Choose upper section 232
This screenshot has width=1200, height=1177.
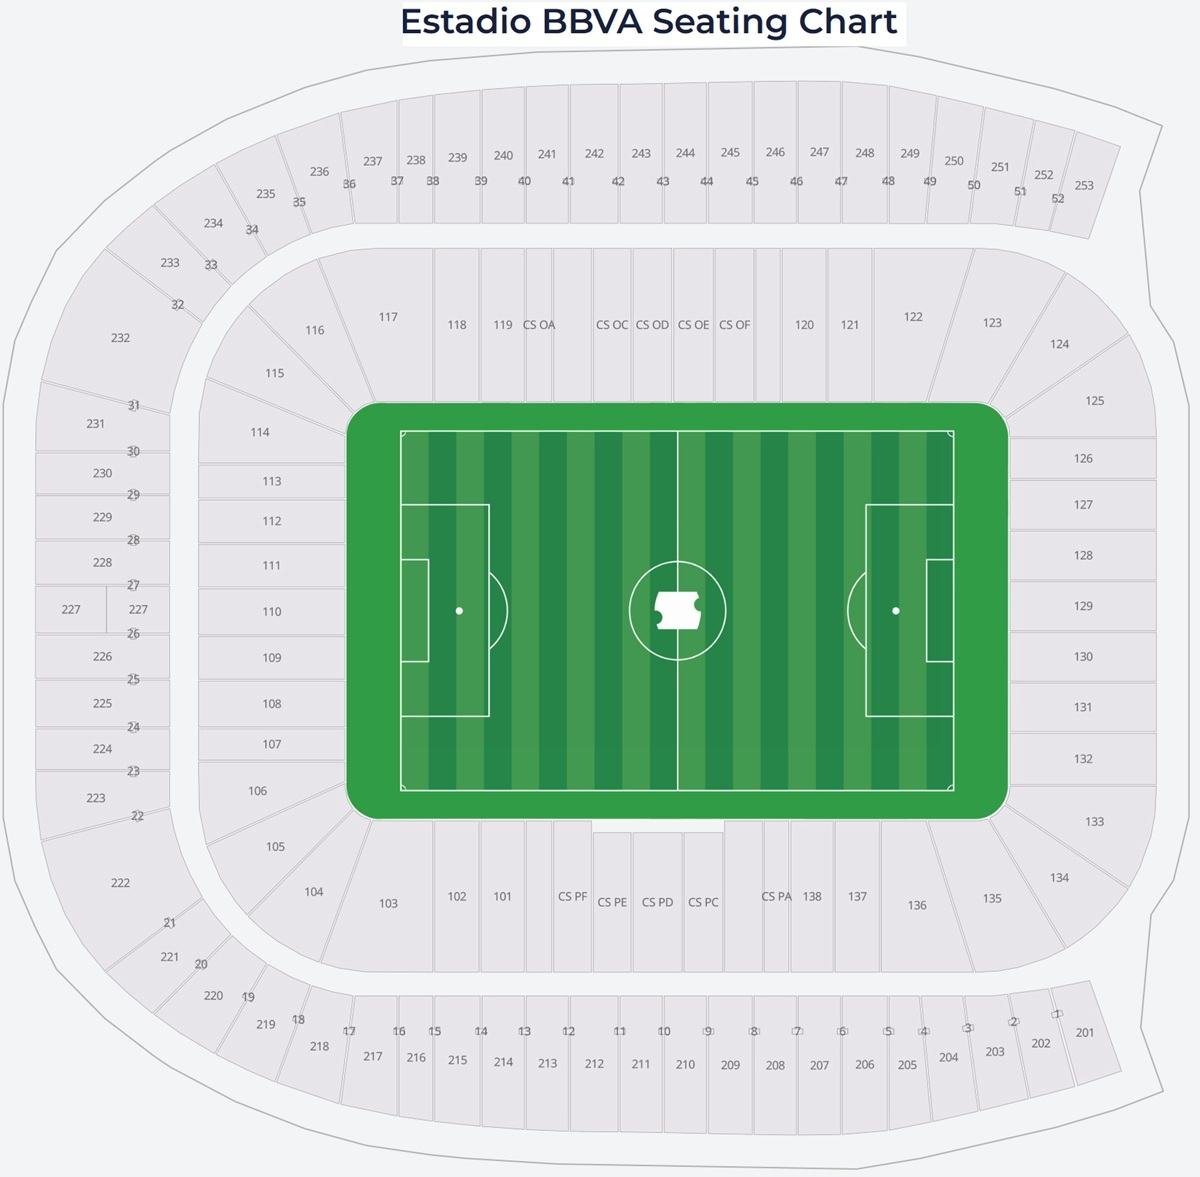point(120,338)
